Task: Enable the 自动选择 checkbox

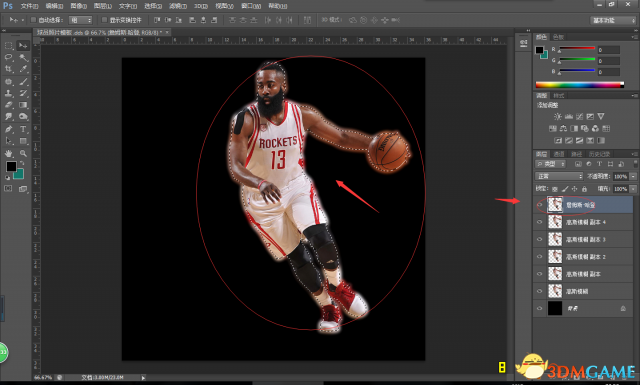Action: pyautogui.click(x=33, y=20)
